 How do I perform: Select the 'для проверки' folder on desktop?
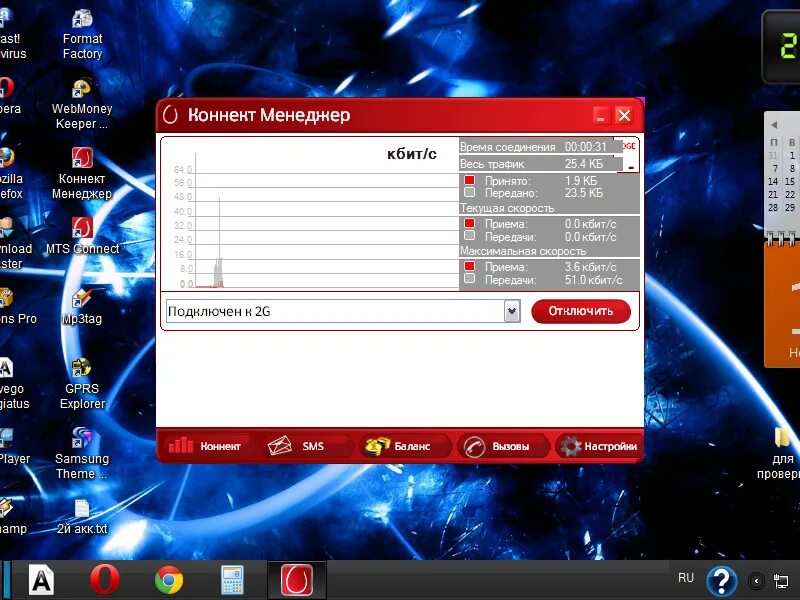pos(782,453)
